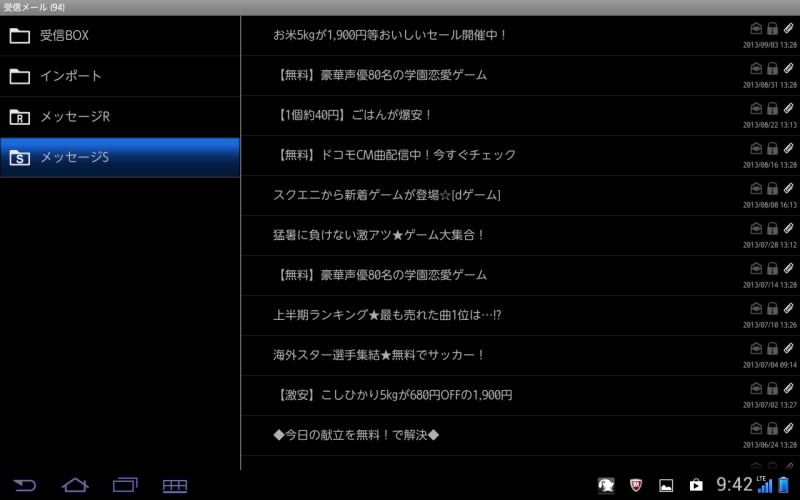
Task: Open the インポート folder
Action: coord(120,76)
